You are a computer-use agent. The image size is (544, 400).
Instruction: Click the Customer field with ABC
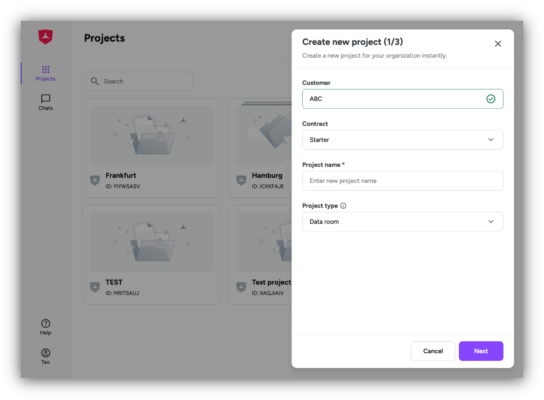(x=402, y=99)
